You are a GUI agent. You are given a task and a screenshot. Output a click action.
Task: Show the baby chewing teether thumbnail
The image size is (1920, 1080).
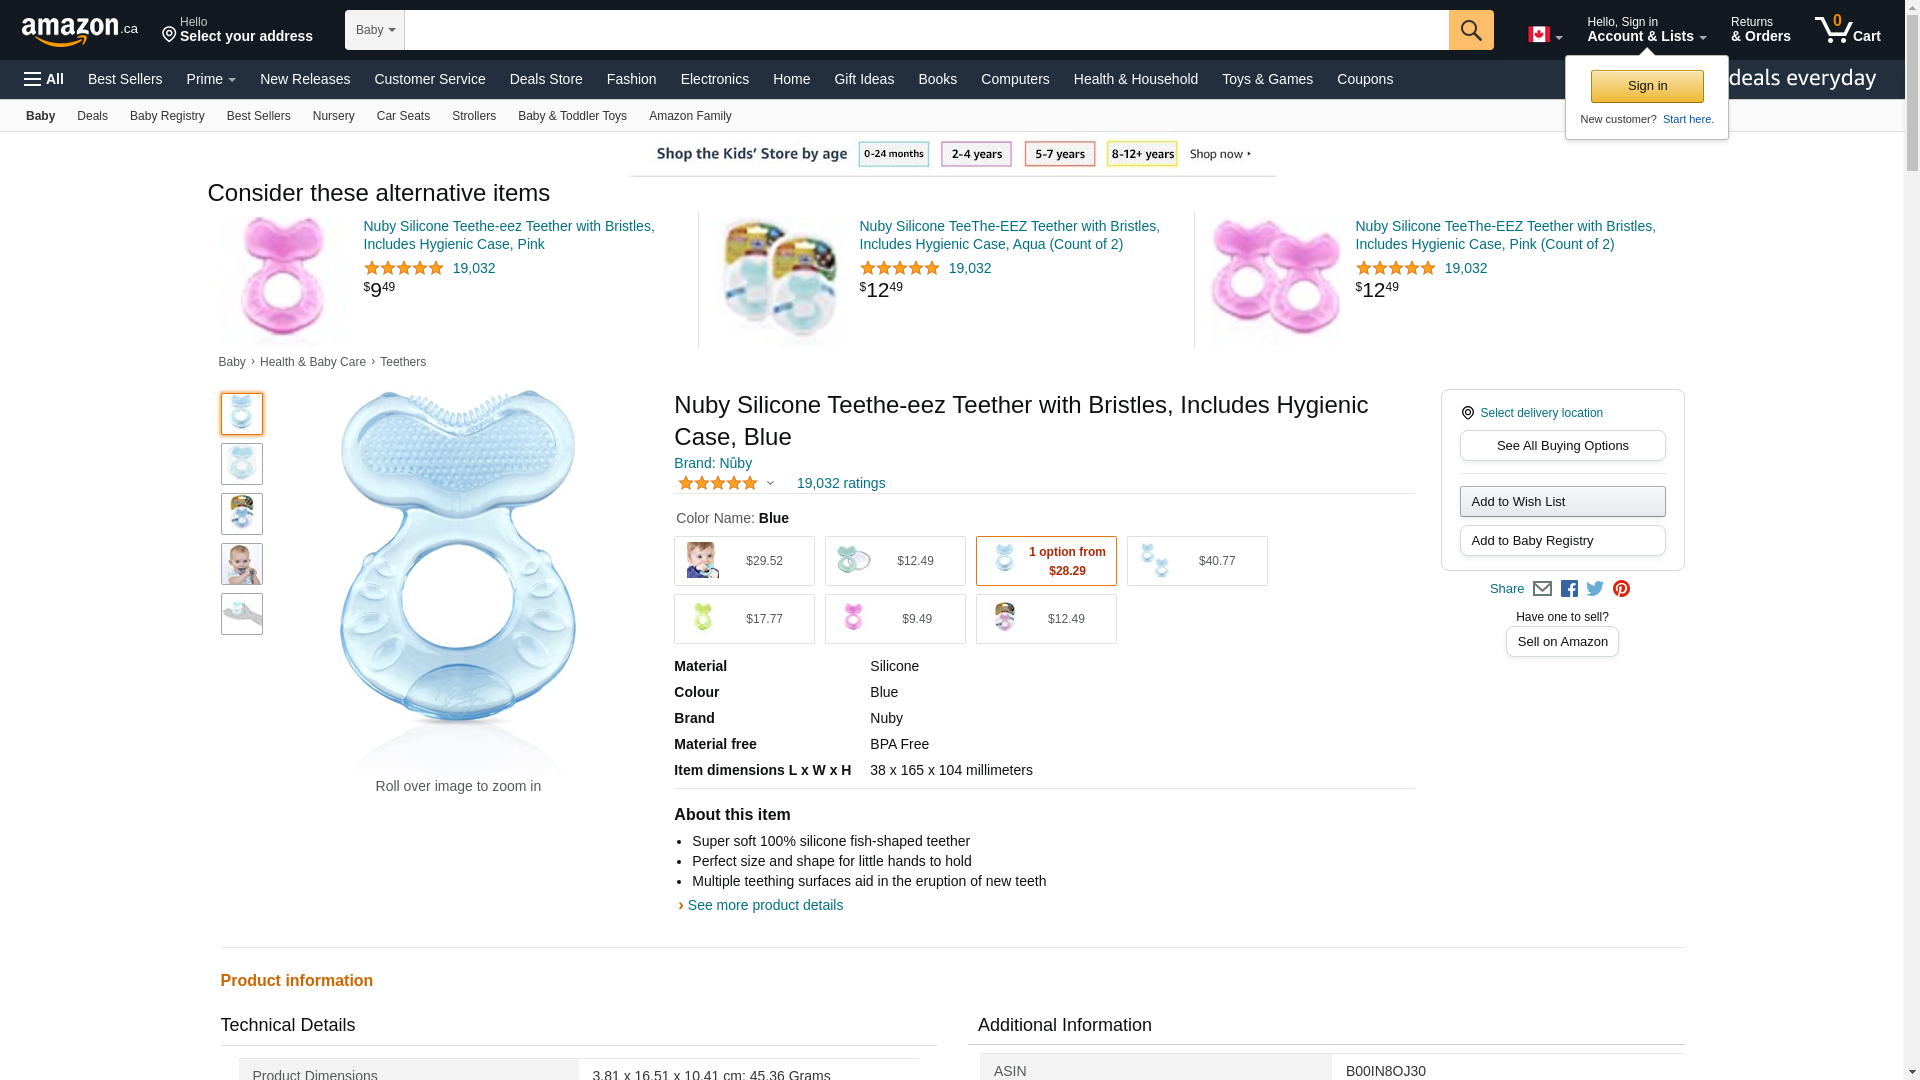tap(242, 564)
